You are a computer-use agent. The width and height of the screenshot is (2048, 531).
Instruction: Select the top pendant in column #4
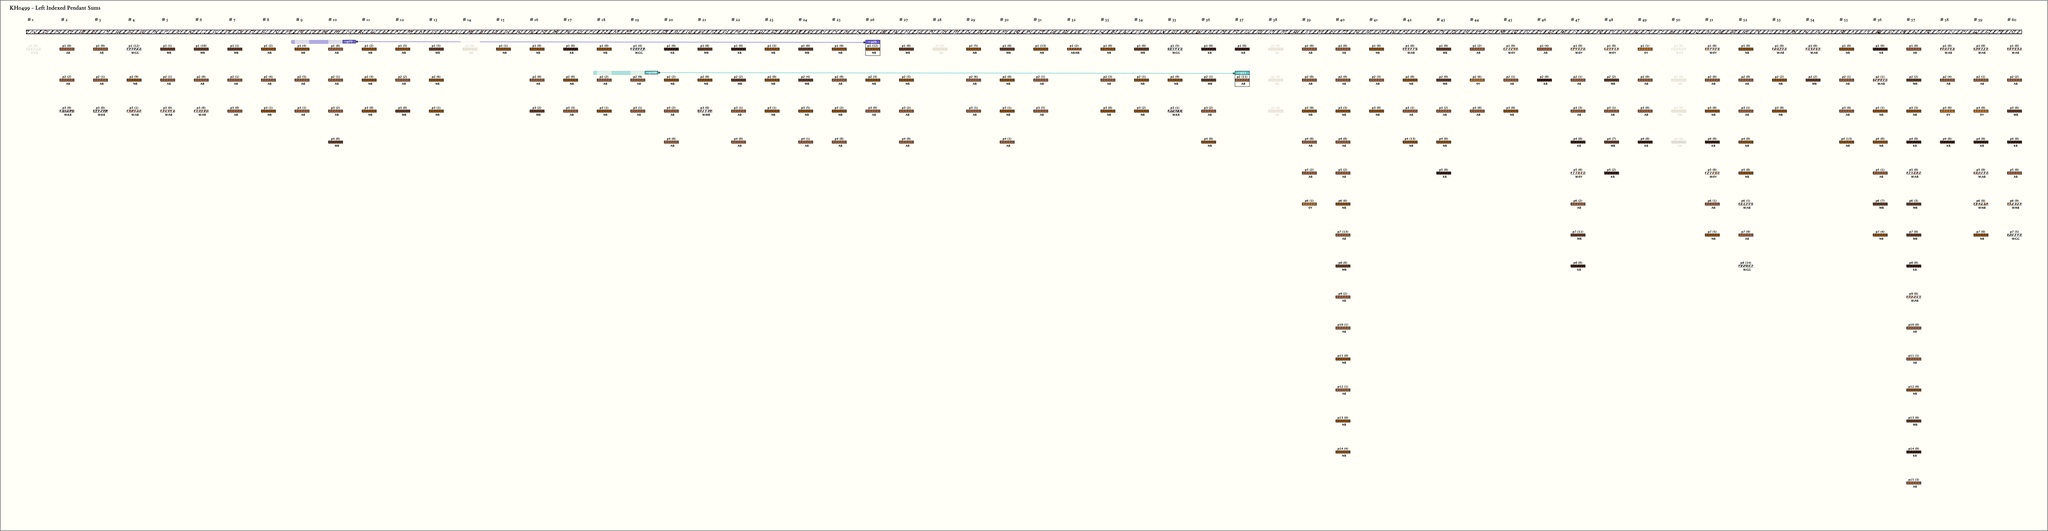click(134, 48)
